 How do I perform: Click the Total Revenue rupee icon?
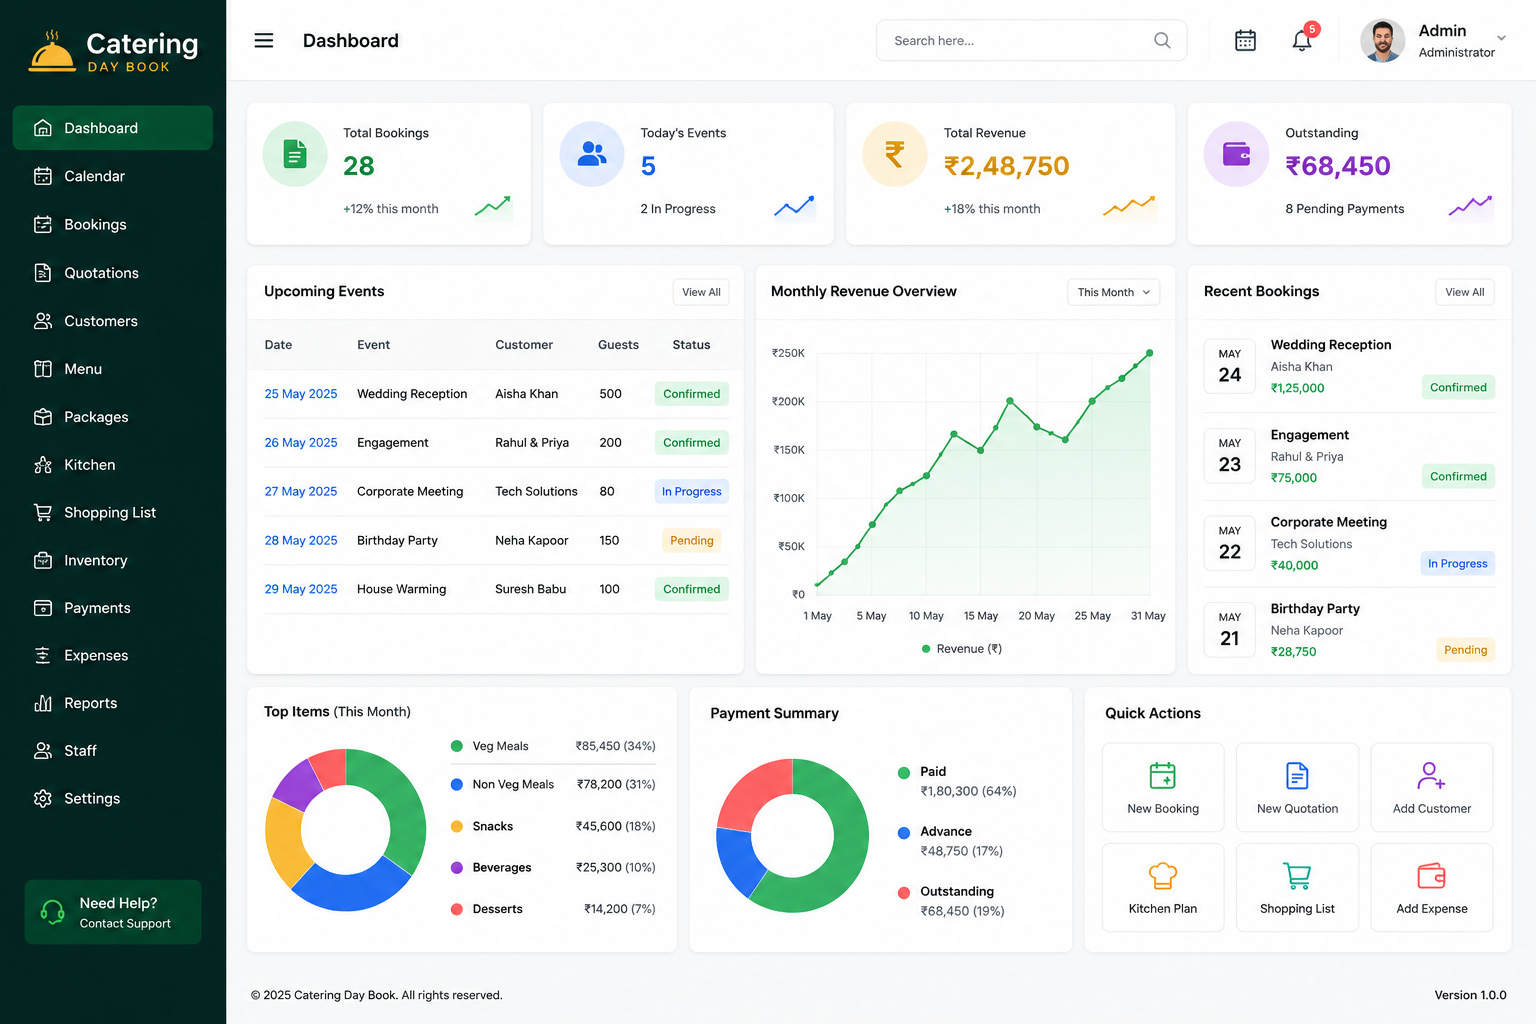point(895,154)
